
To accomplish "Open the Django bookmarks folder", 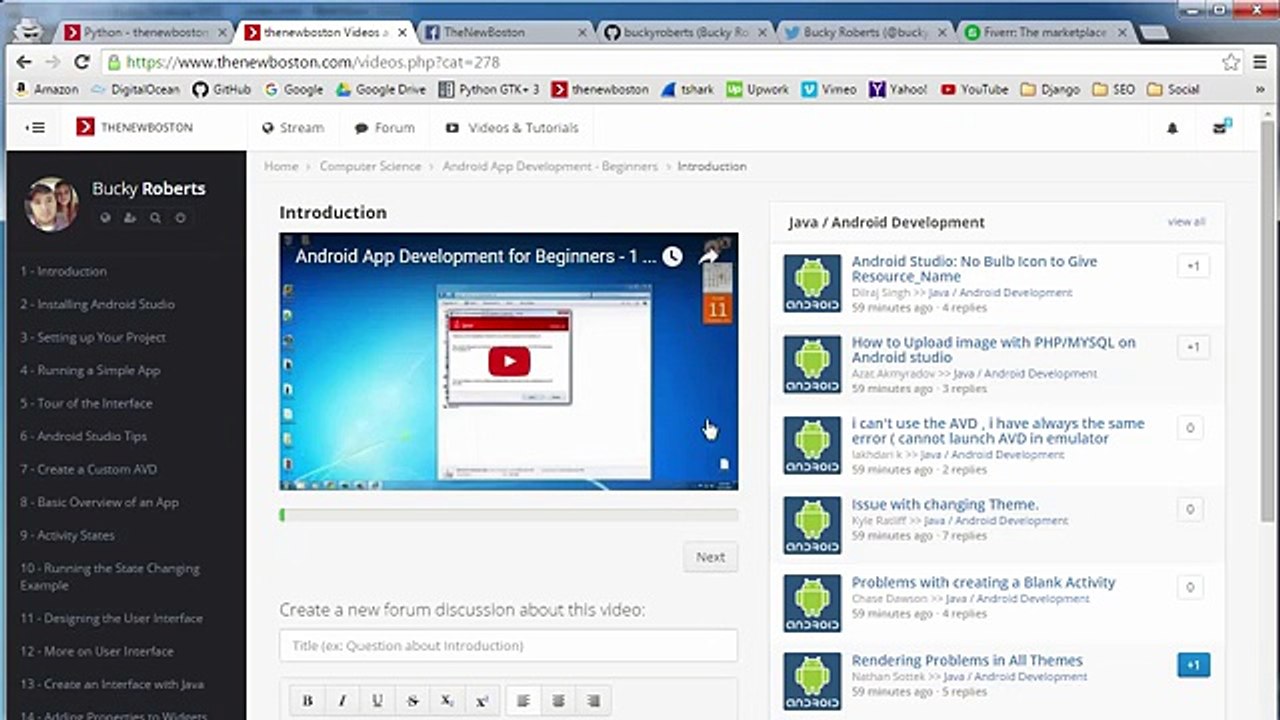I will pos(1050,89).
